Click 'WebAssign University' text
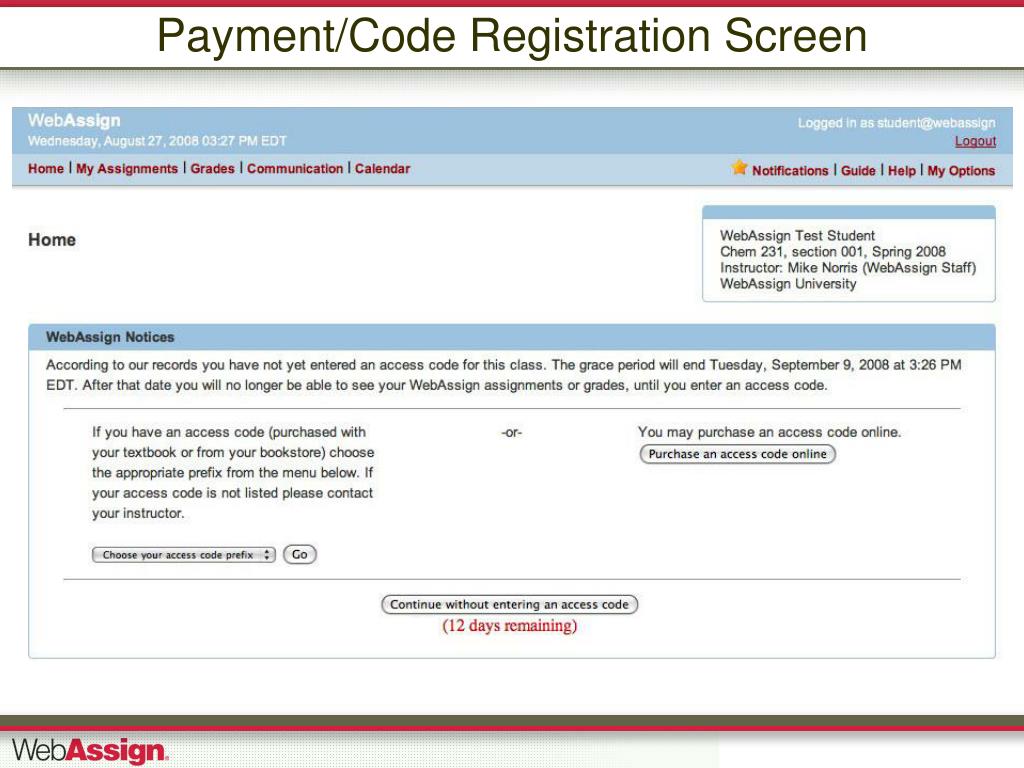 (788, 283)
